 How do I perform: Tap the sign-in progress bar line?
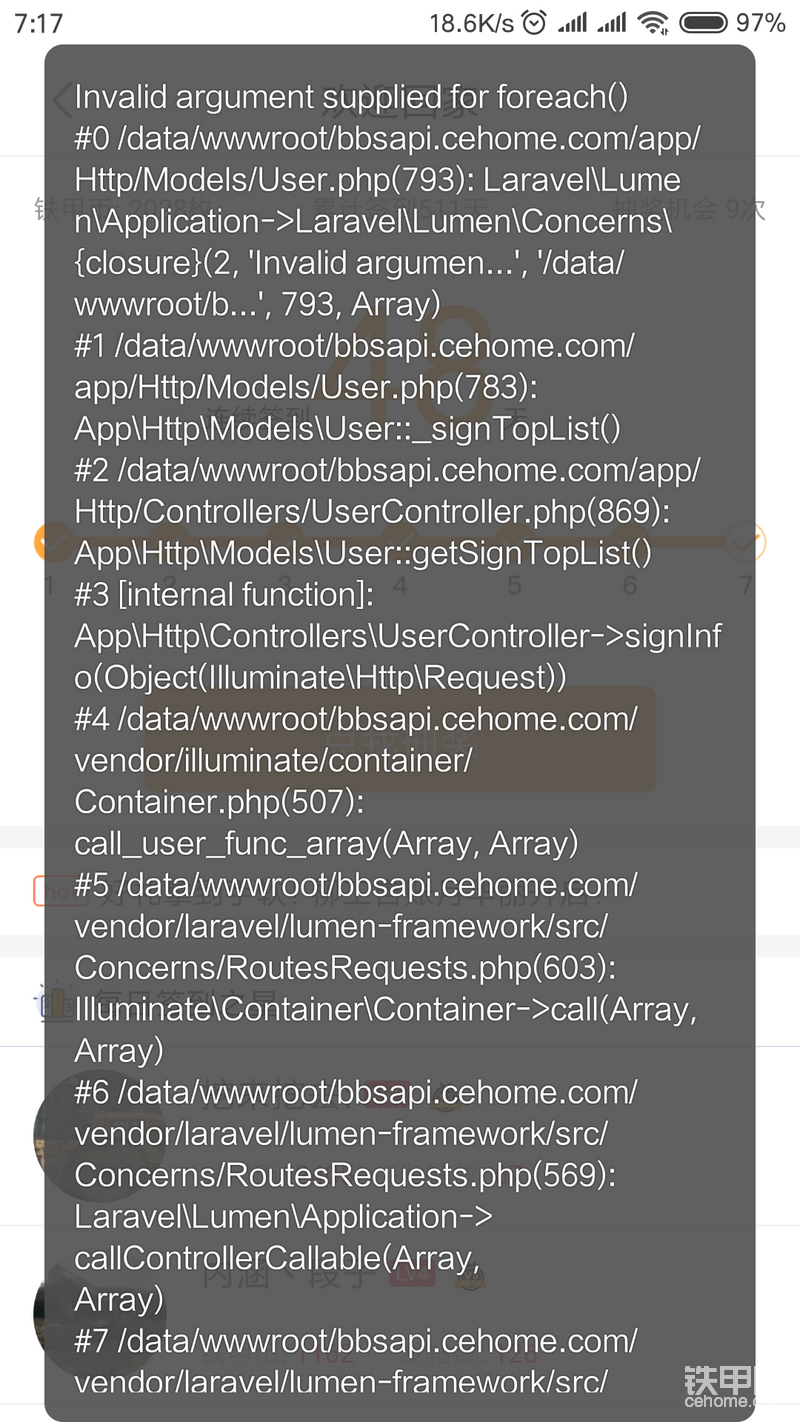tap(400, 542)
